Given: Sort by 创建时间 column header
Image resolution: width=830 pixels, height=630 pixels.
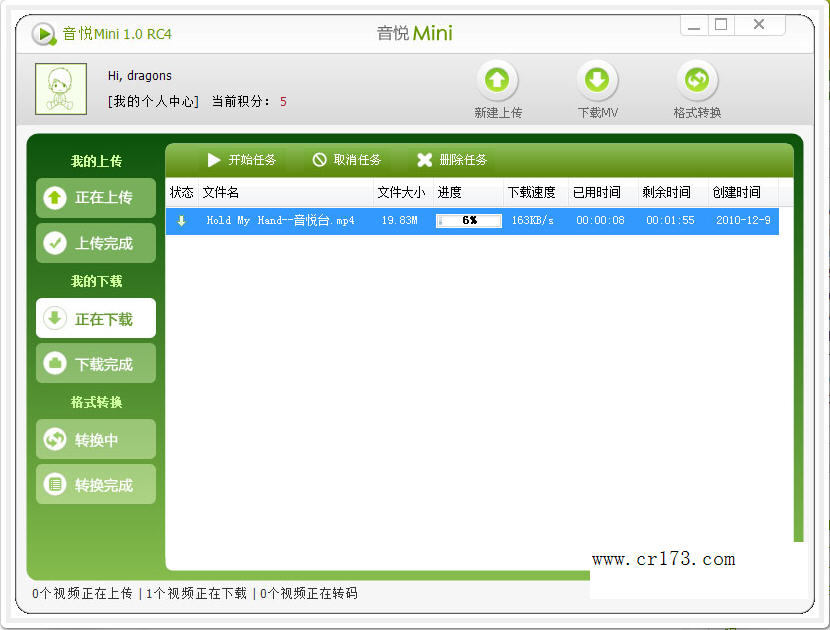Looking at the screenshot, I should (743, 192).
